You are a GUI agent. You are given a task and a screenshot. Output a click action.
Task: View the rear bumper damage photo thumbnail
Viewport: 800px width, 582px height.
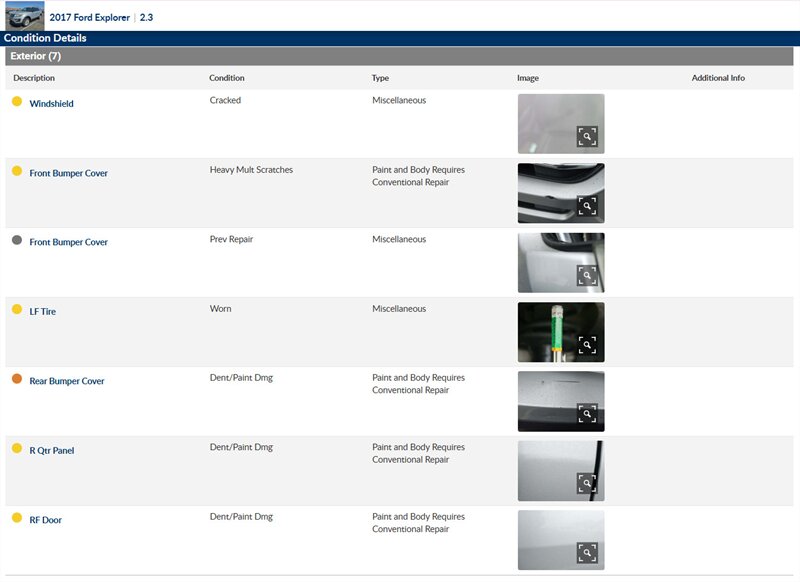(561, 401)
